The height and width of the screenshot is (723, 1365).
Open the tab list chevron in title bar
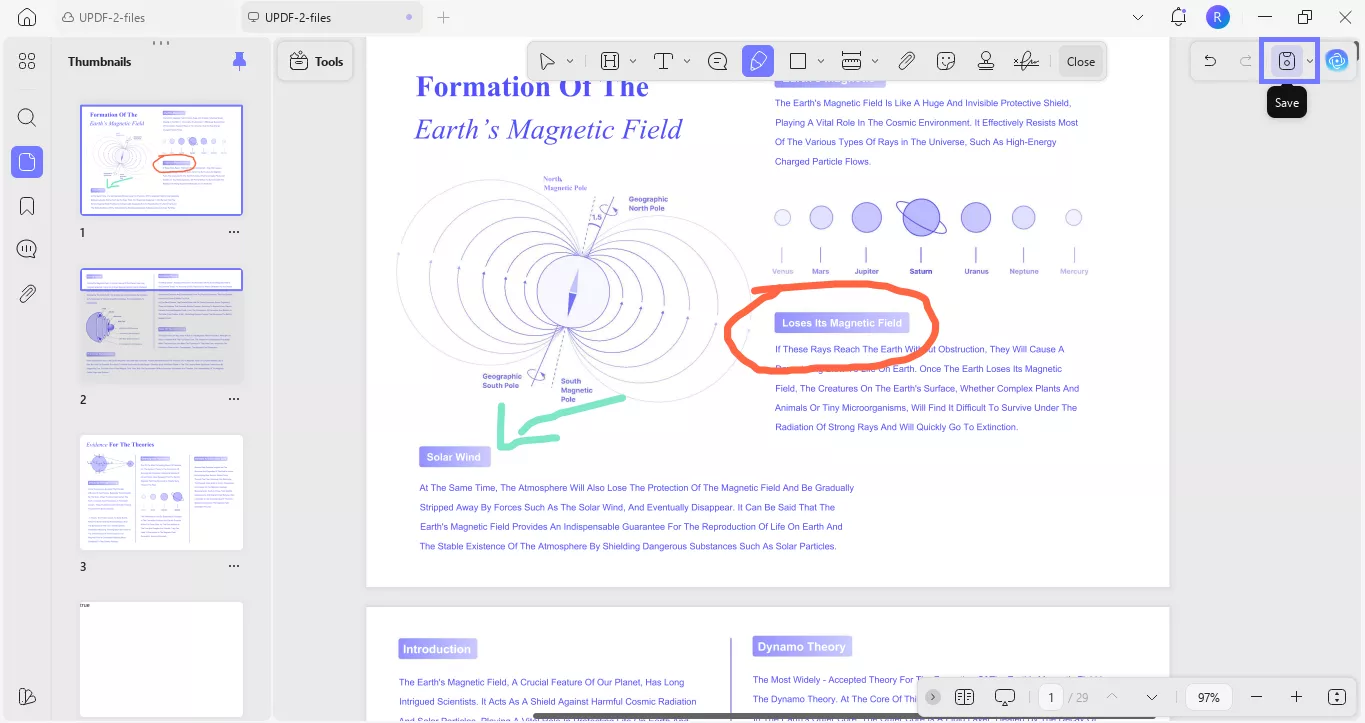(x=1138, y=17)
